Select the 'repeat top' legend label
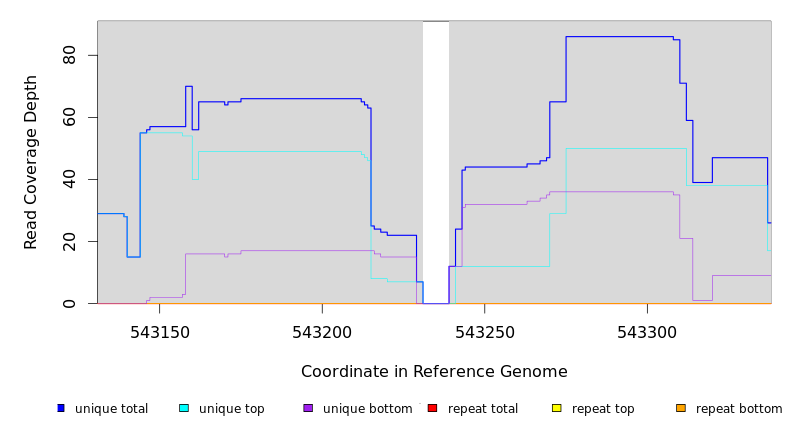This screenshot has height=432, width=792. pyautogui.click(x=603, y=409)
